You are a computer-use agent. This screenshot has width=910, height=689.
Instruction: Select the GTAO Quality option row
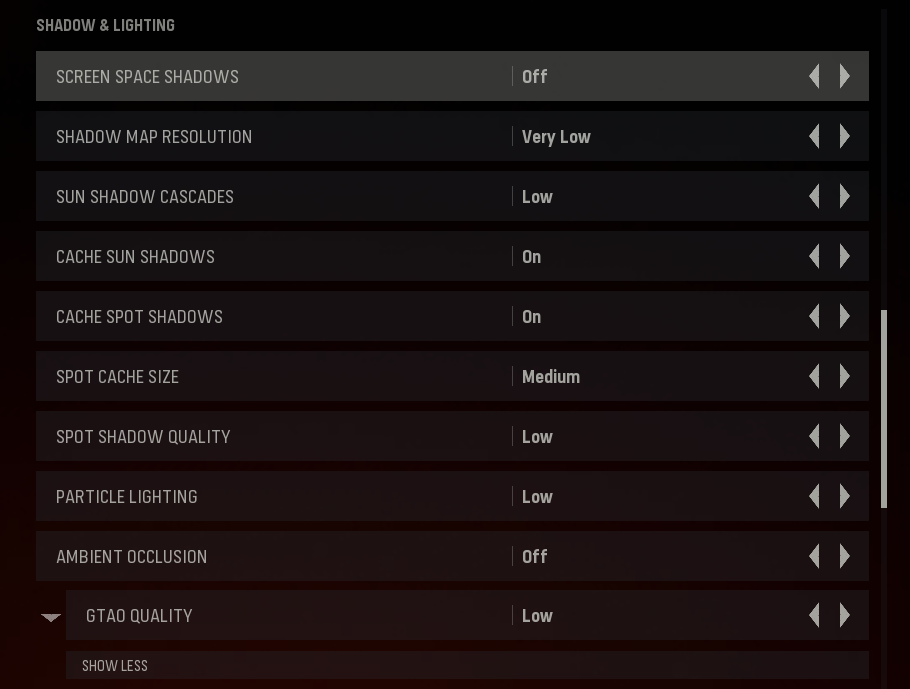(467, 615)
